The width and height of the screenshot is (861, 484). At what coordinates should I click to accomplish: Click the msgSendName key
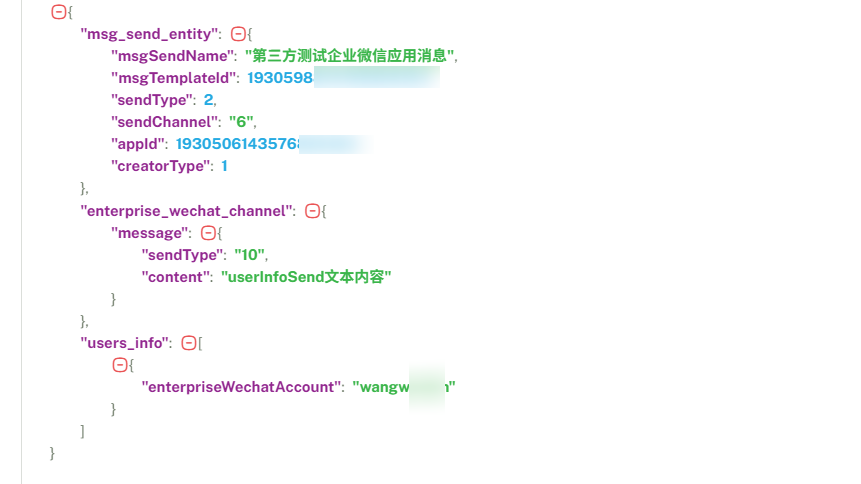172,56
